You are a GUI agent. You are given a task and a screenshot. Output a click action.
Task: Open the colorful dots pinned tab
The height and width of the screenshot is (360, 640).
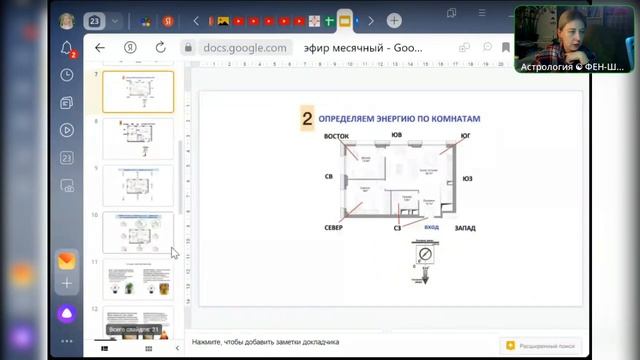(146, 22)
